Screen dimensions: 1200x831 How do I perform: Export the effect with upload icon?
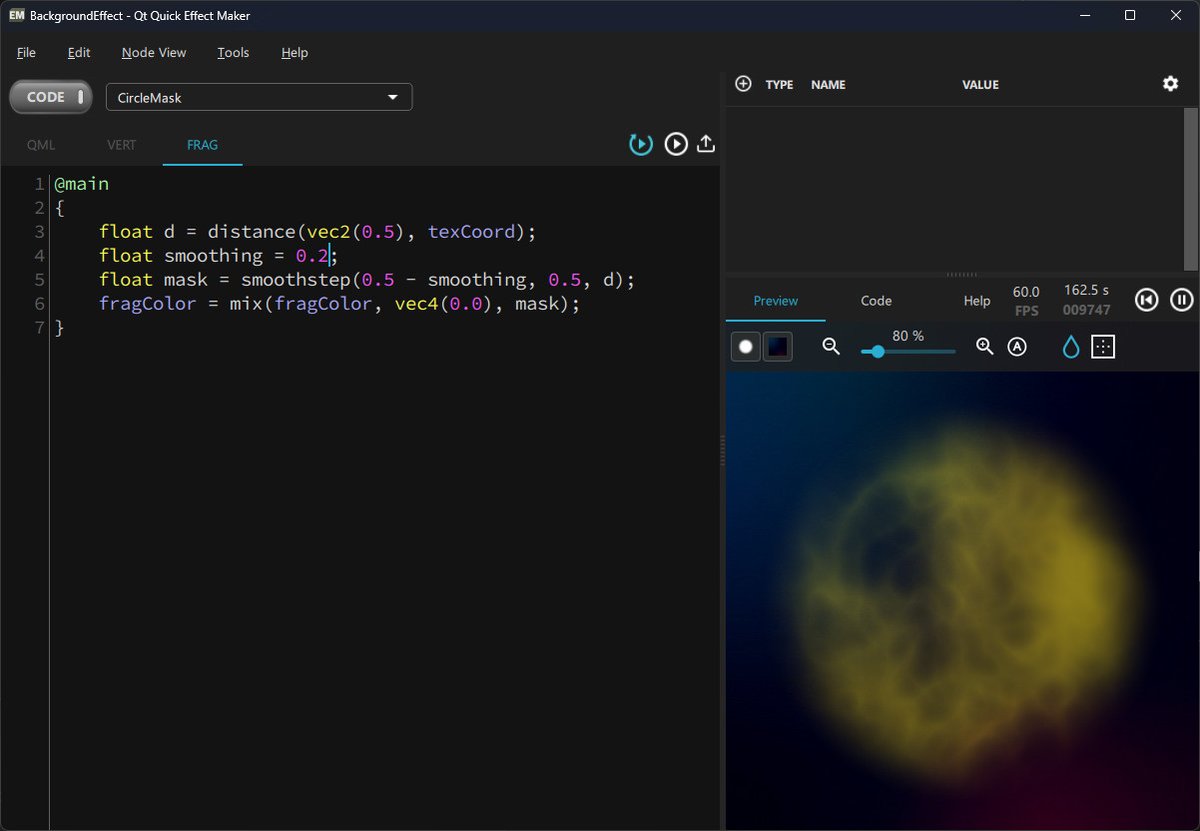pos(706,144)
